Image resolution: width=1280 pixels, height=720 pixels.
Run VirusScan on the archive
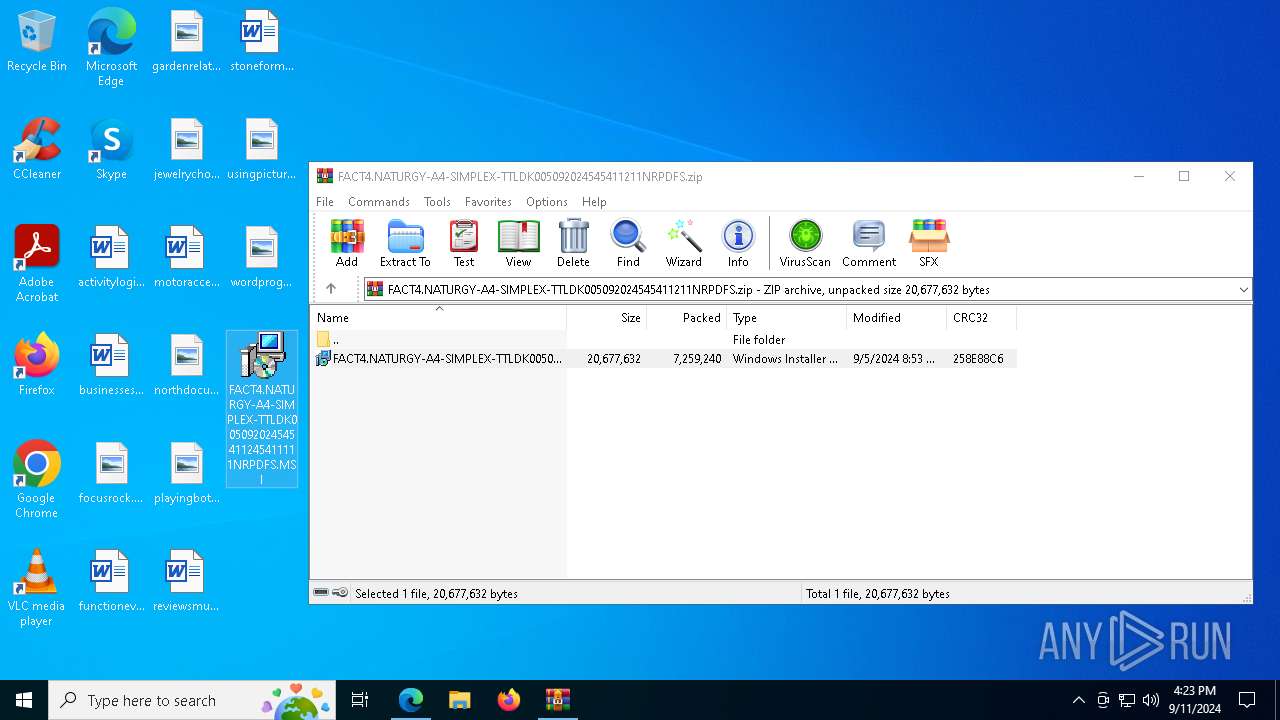pyautogui.click(x=805, y=243)
